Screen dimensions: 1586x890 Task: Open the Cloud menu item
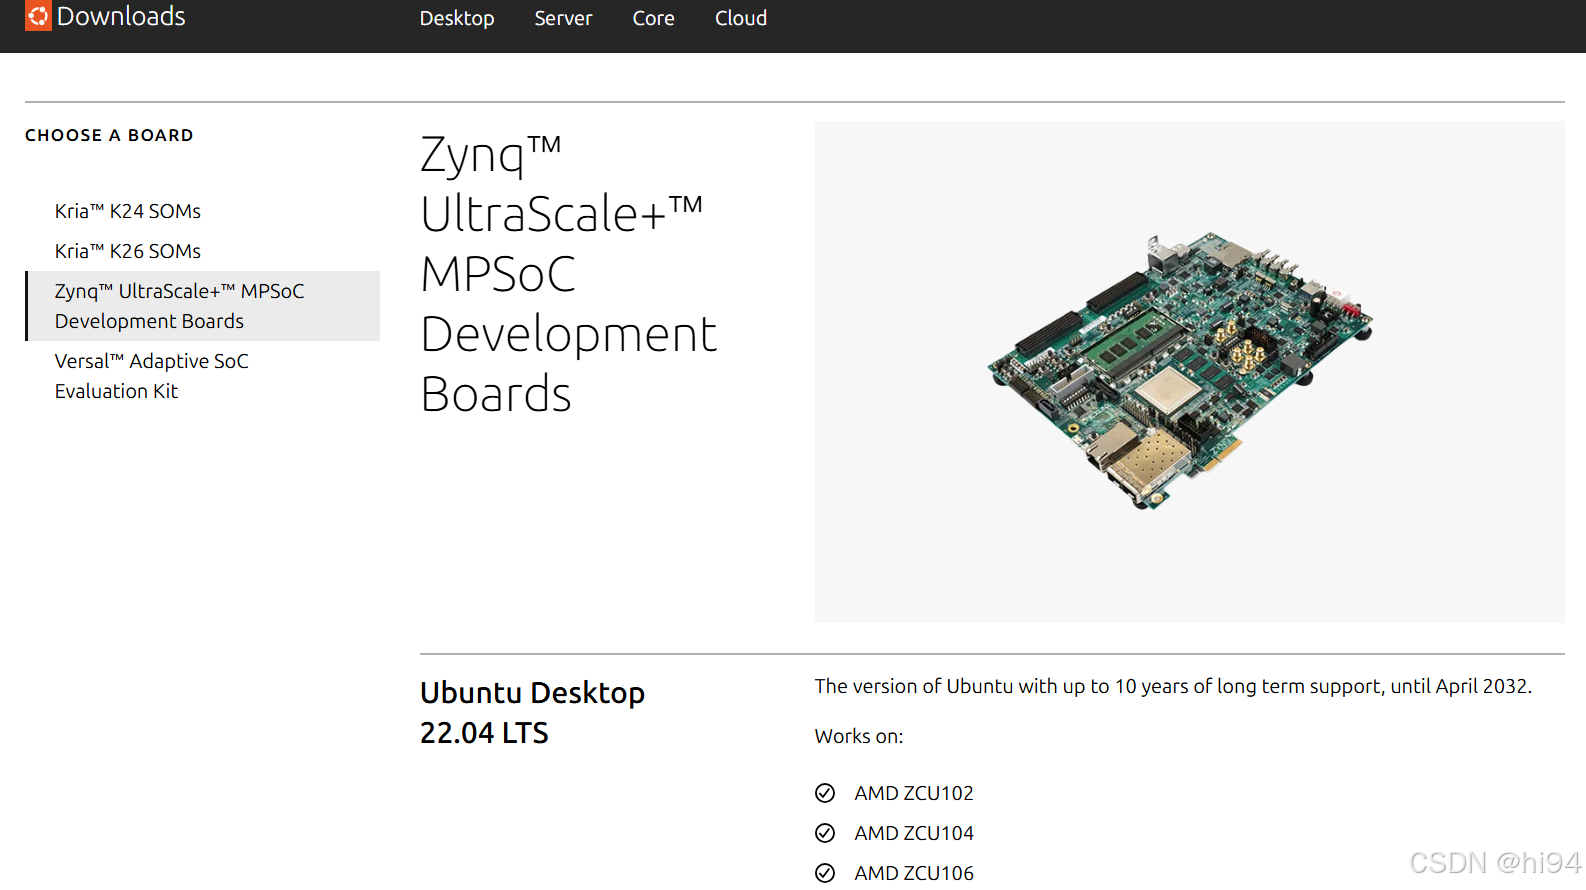click(x=741, y=18)
